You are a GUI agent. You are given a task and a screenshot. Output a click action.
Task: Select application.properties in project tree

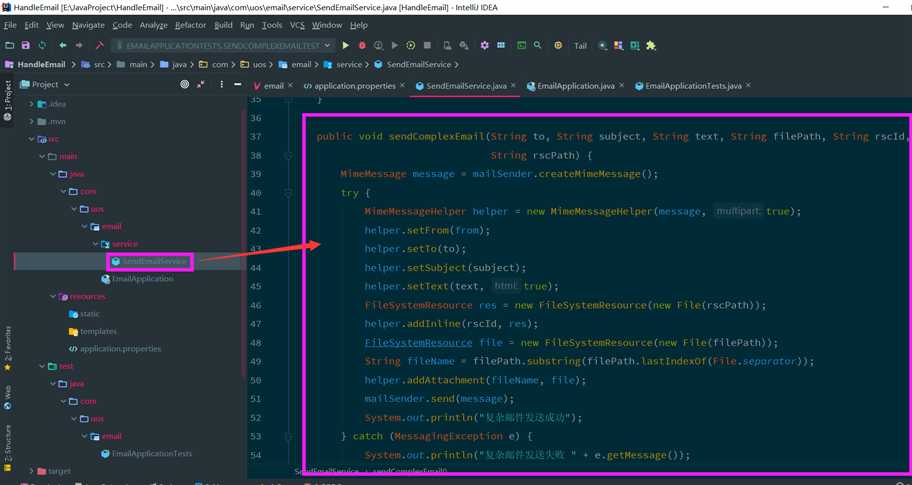coord(115,348)
